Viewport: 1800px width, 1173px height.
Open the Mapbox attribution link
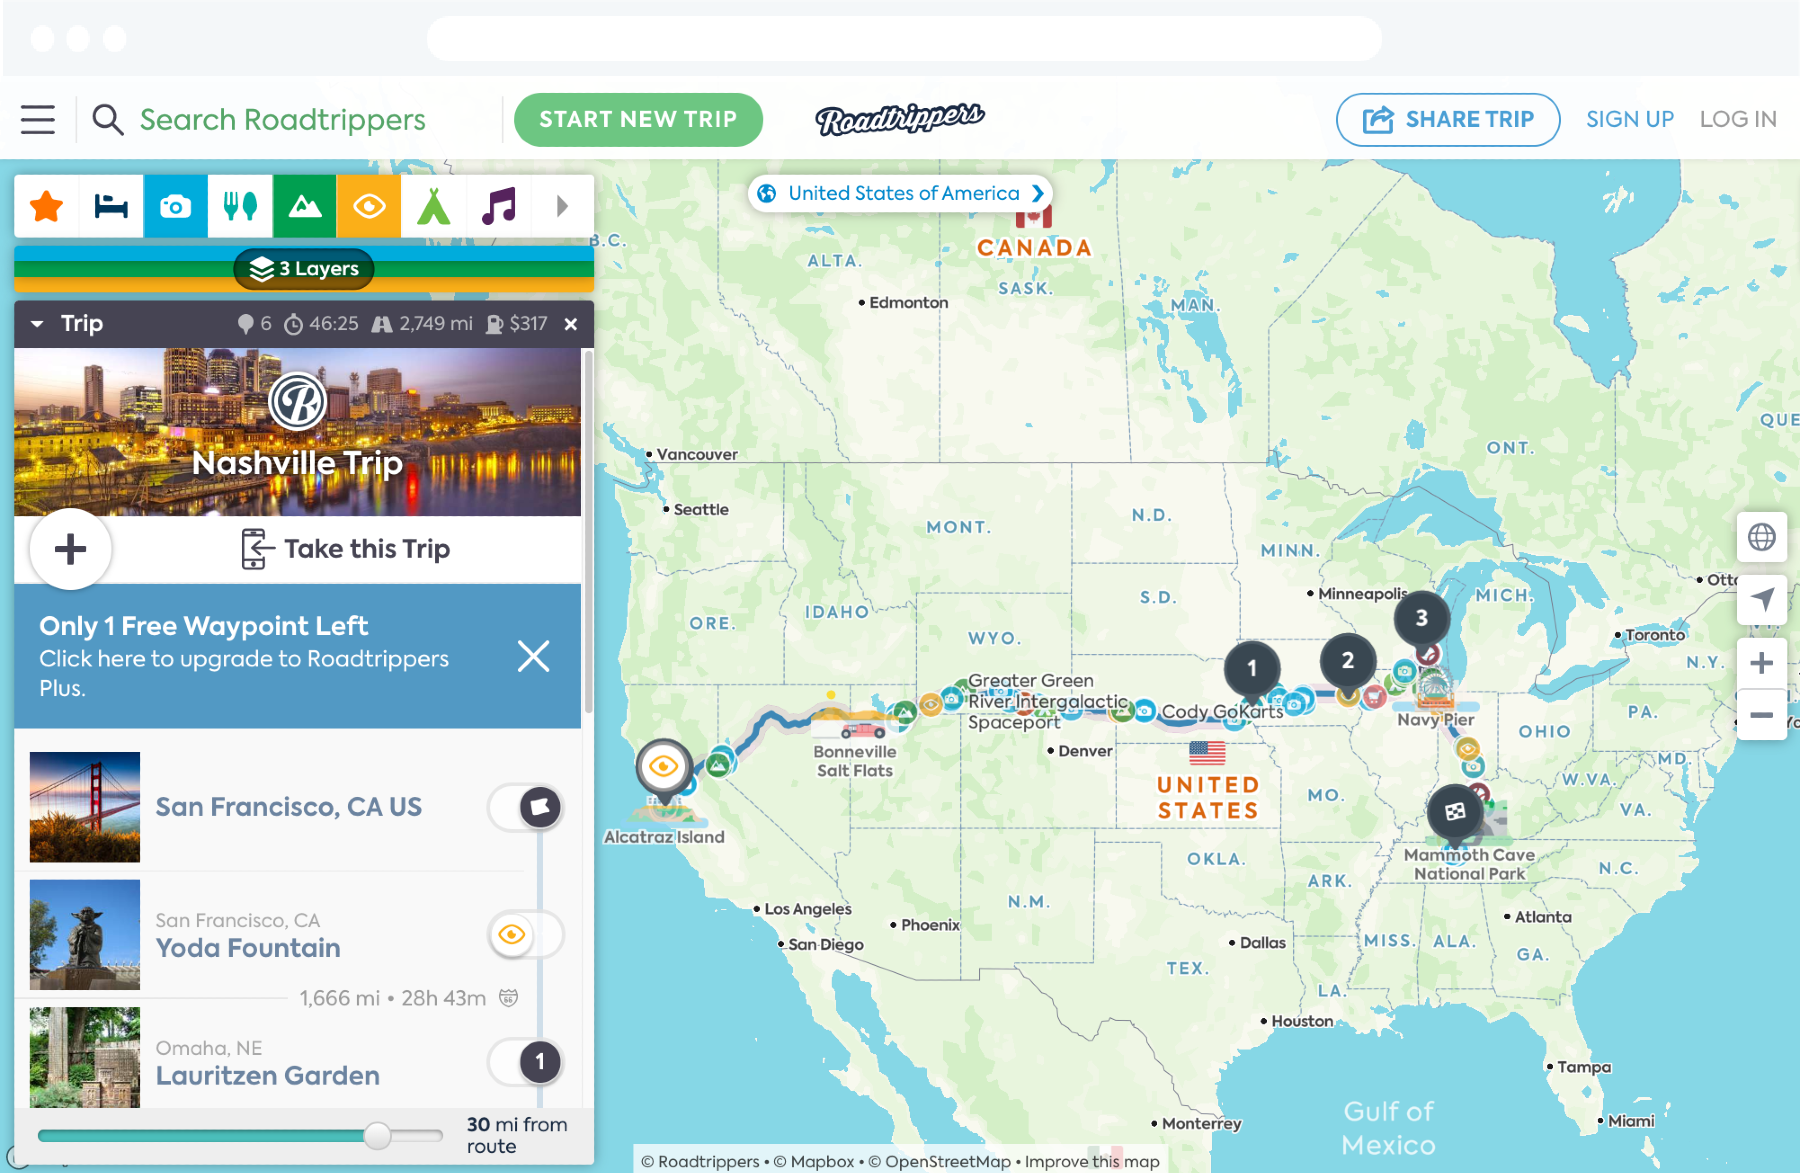click(x=813, y=1161)
